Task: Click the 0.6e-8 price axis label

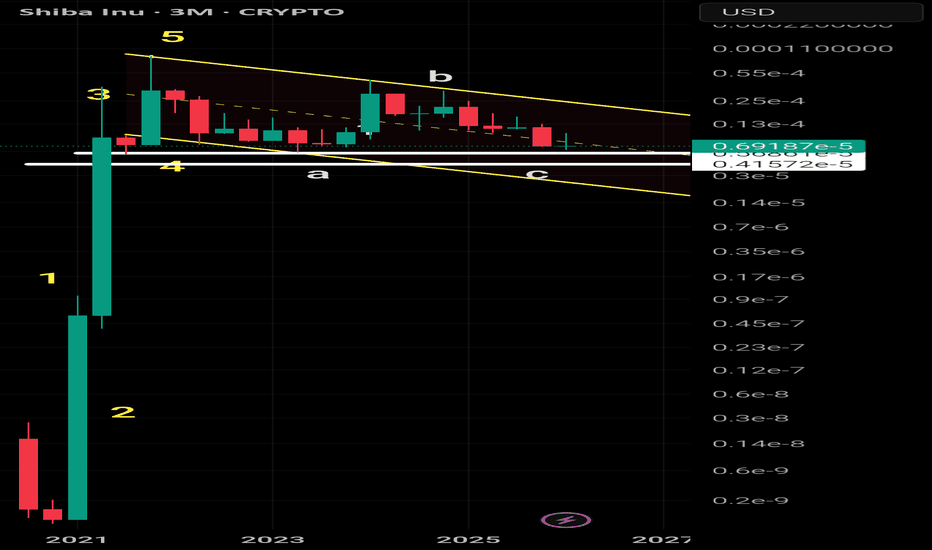Action: click(751, 395)
